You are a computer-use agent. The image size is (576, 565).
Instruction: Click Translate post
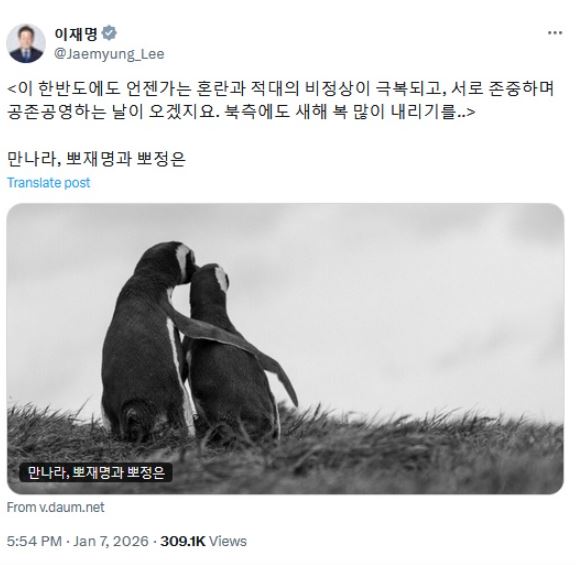pos(48,183)
